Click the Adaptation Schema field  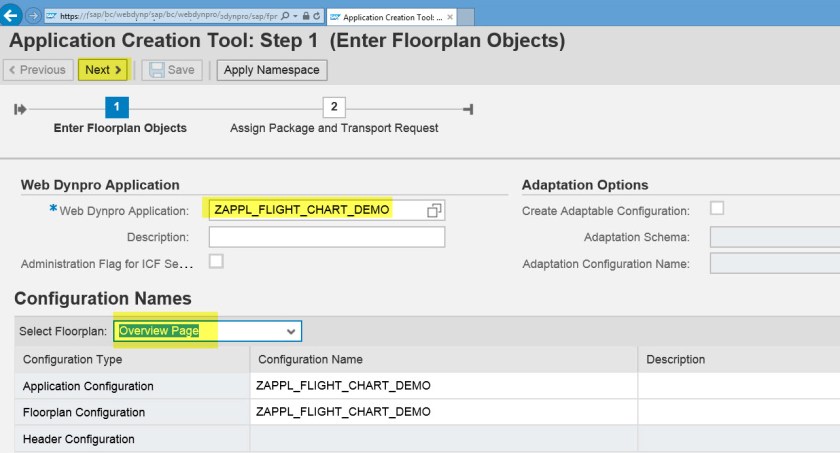pyautogui.click(x=775, y=237)
